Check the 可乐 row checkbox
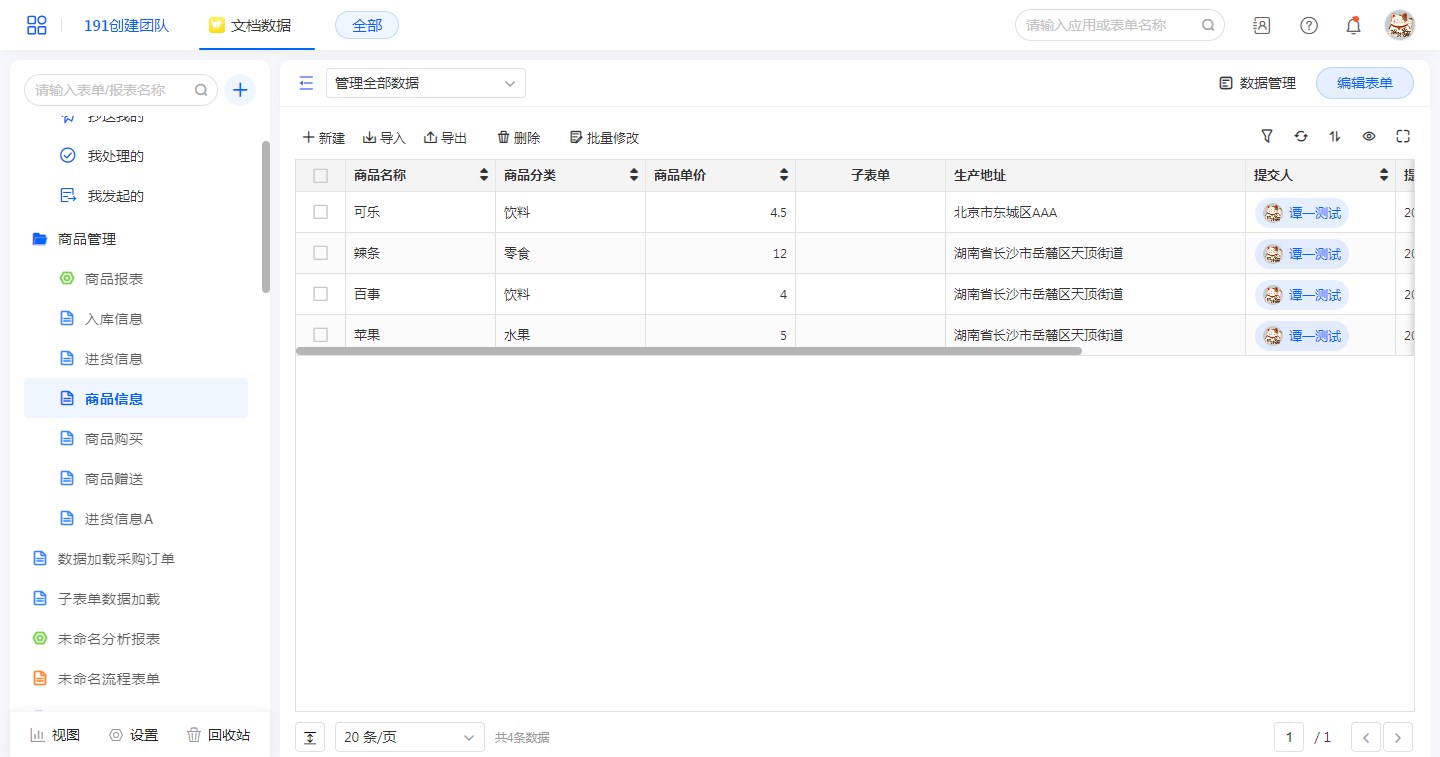Viewport: 1440px width, 757px height. tap(320, 212)
